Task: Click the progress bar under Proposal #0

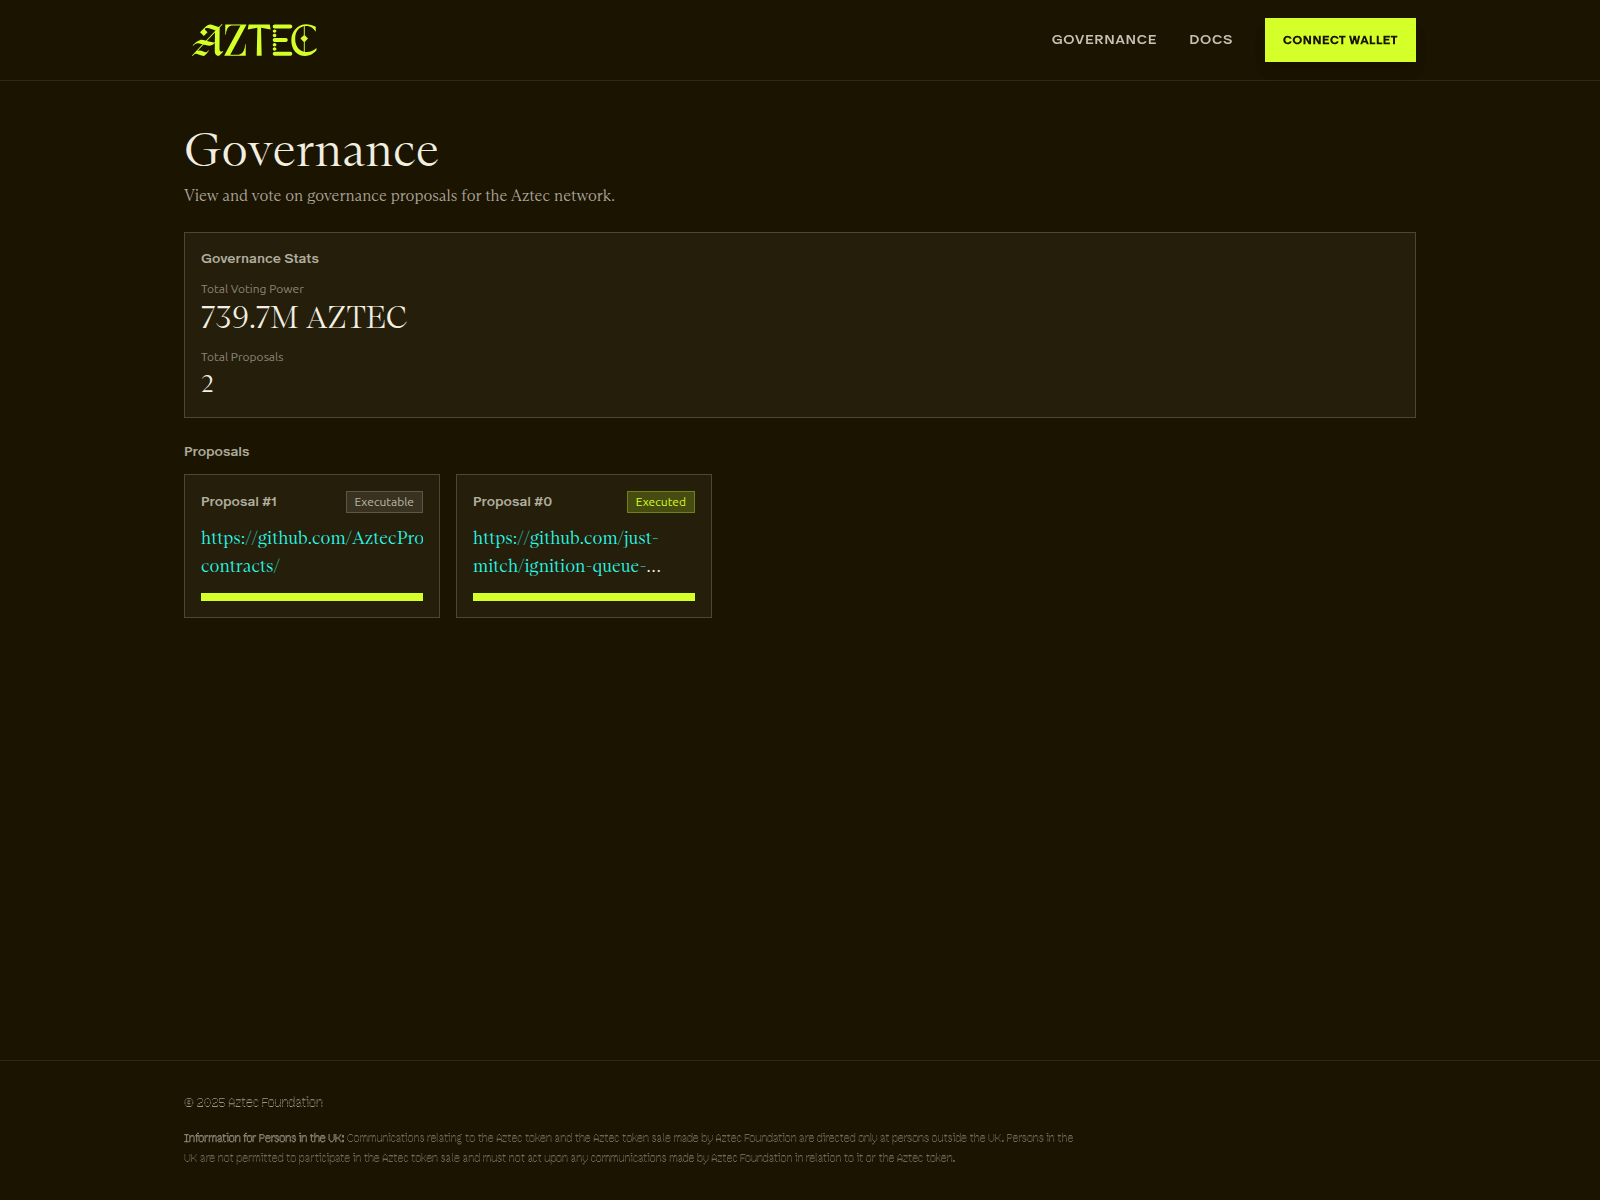Action: [x=583, y=596]
